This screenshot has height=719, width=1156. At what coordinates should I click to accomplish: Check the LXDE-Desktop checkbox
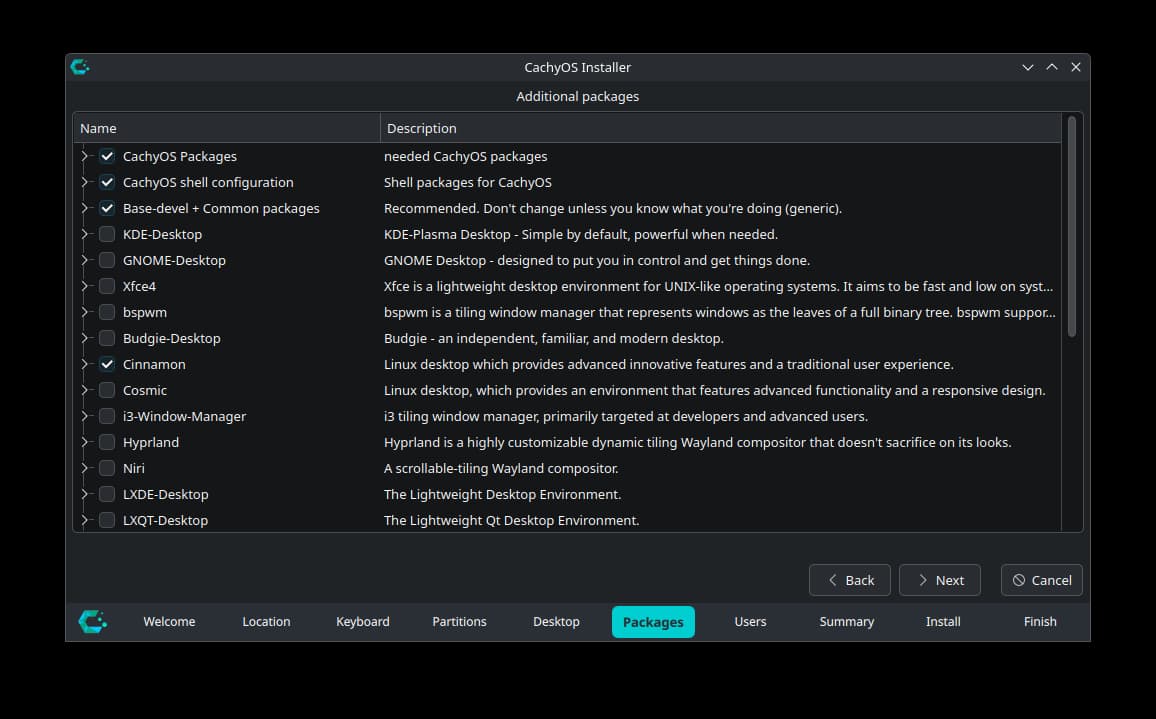click(107, 494)
